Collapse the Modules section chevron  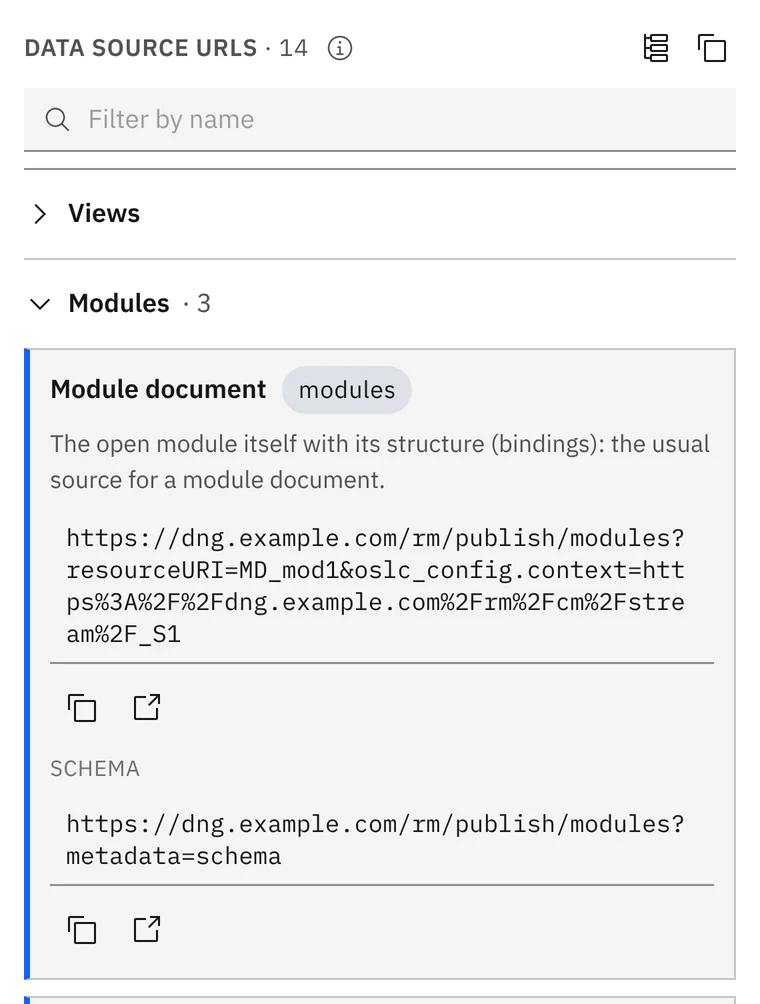click(x=40, y=304)
